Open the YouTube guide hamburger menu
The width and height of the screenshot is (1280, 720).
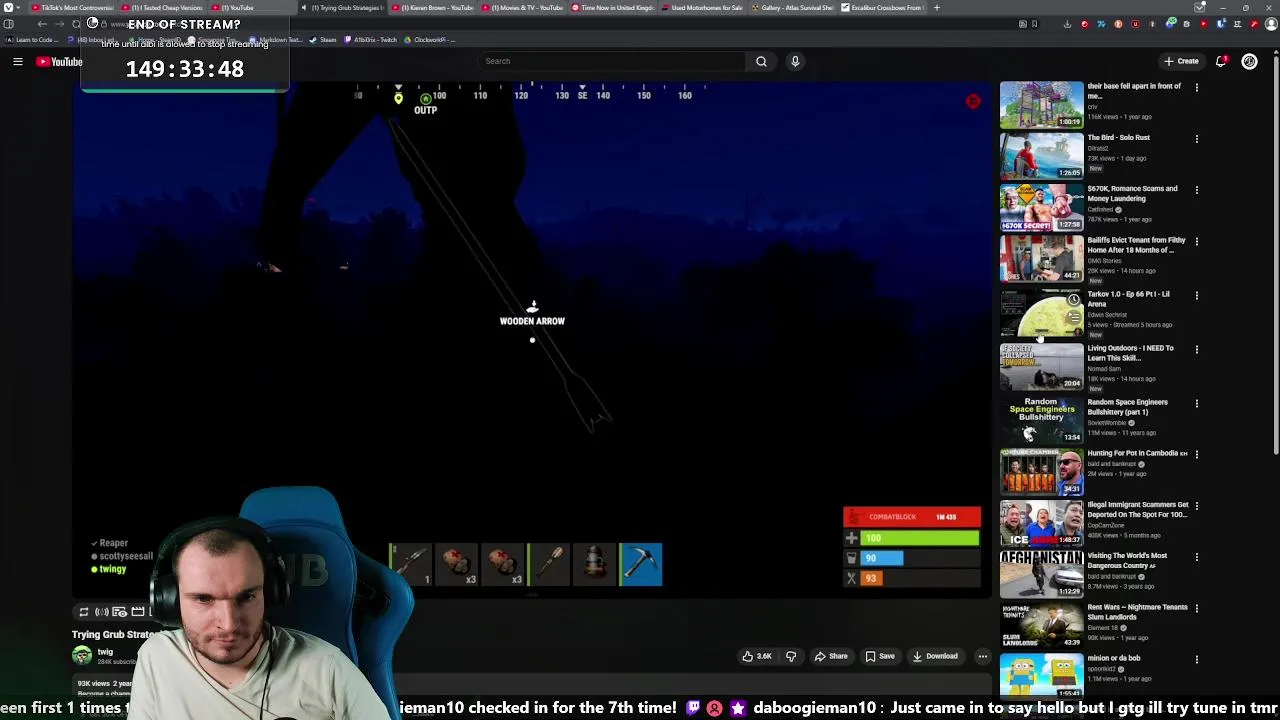click(x=17, y=62)
